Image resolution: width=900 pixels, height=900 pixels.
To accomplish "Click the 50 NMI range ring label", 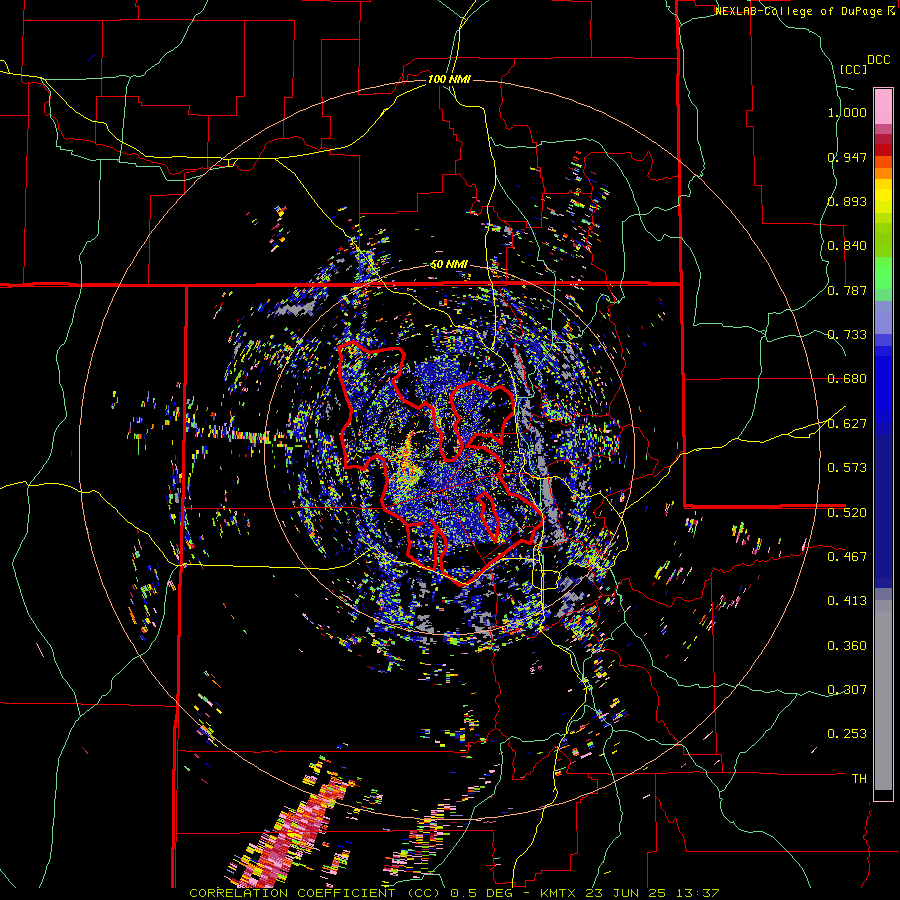I will point(449,265).
